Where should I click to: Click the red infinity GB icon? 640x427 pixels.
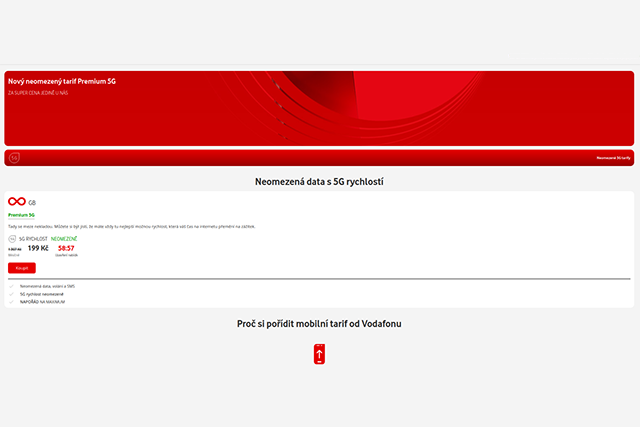click(17, 202)
